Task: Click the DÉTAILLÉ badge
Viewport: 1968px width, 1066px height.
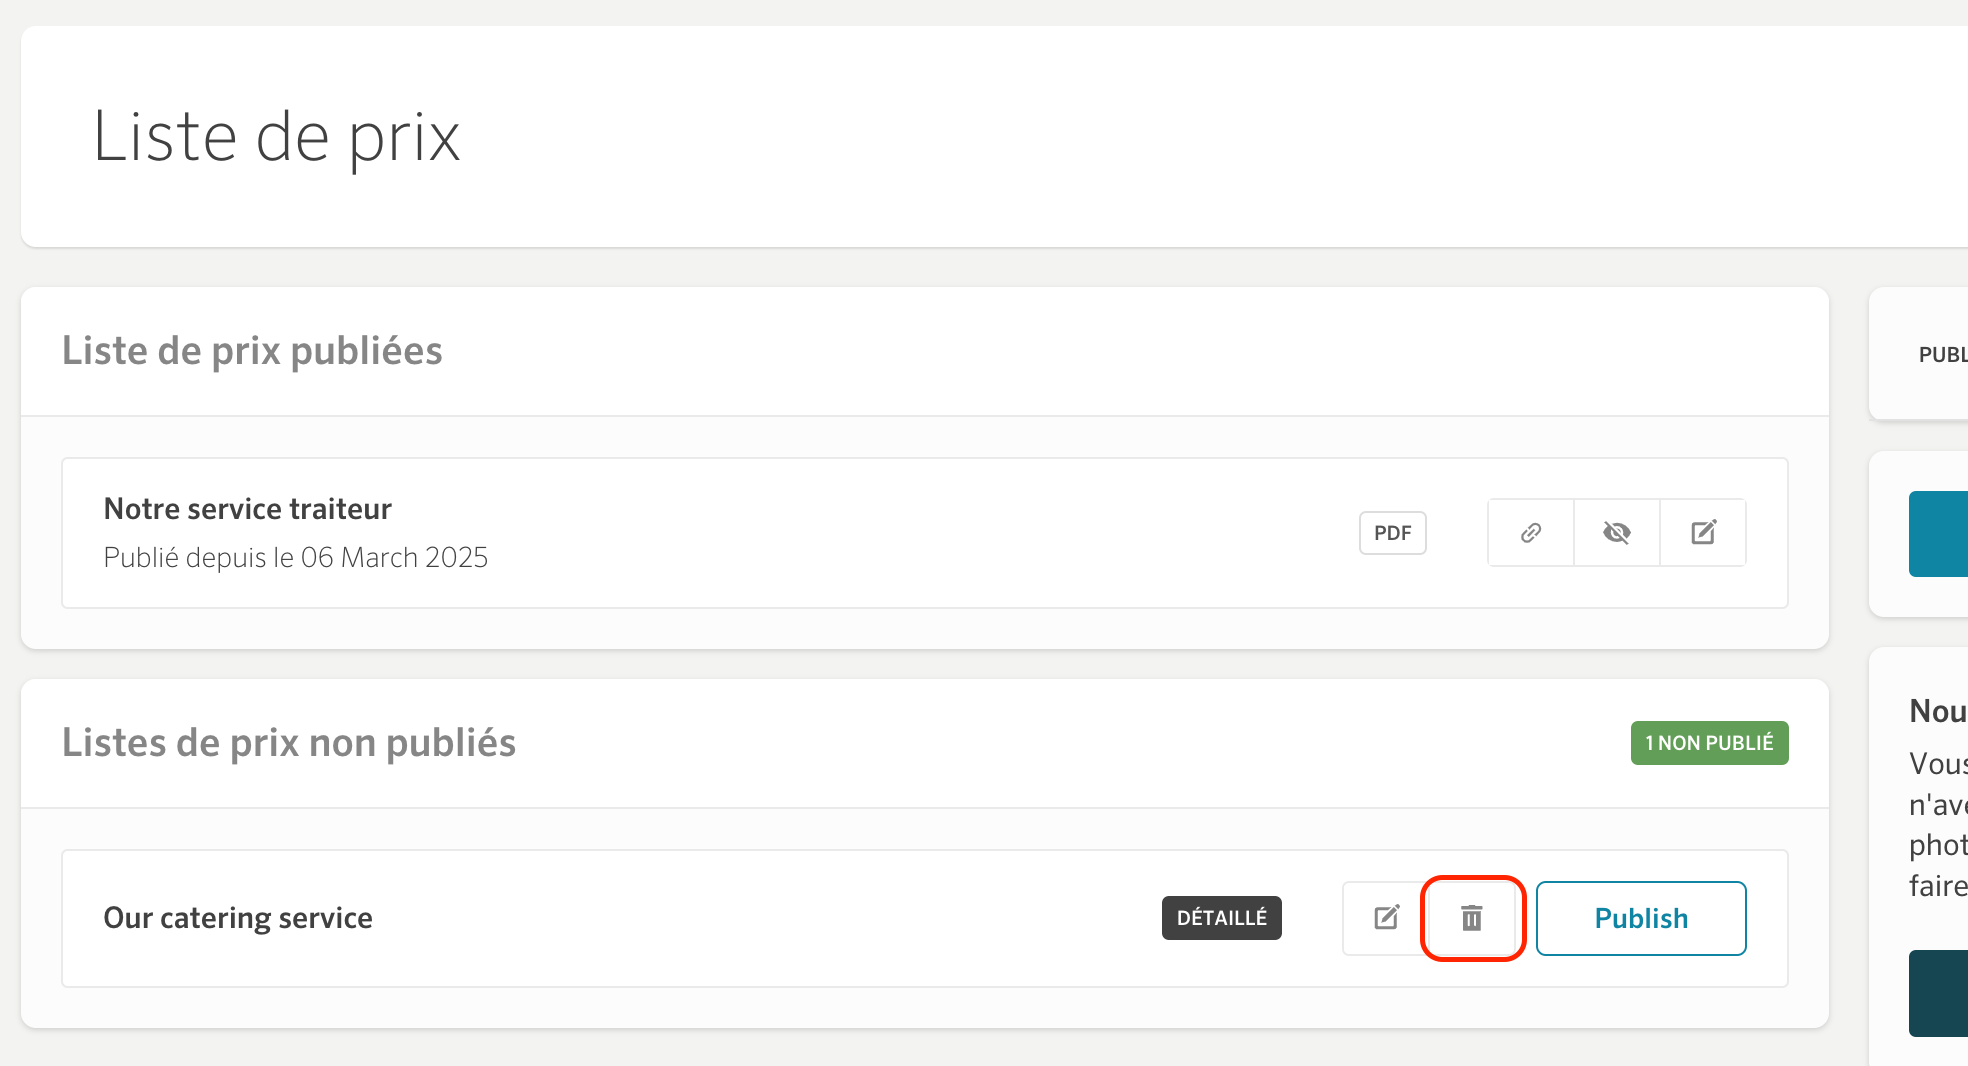Action: tap(1221, 918)
